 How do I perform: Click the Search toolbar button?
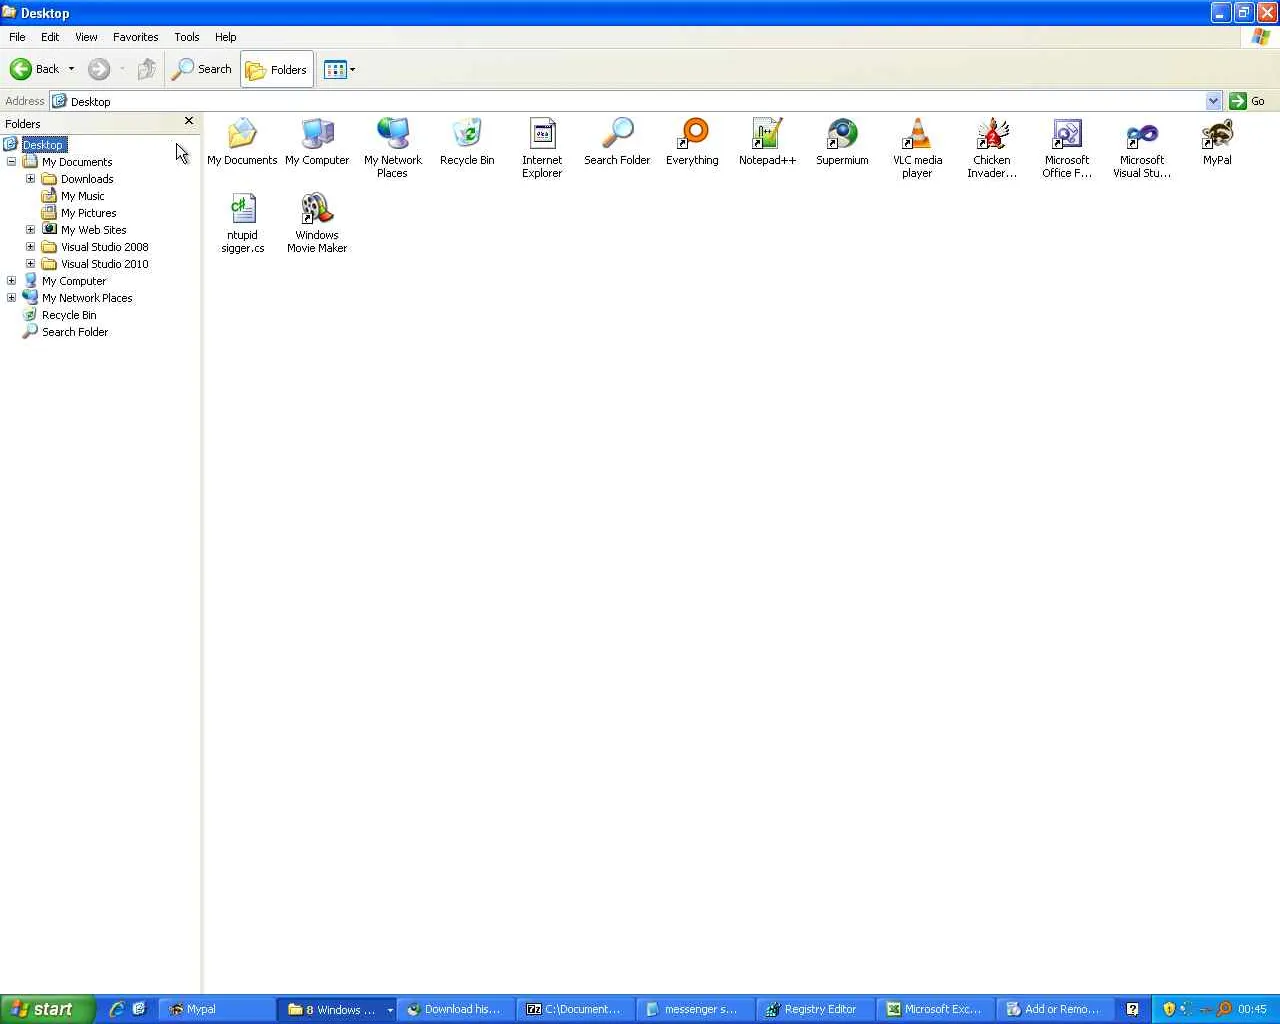click(x=202, y=69)
